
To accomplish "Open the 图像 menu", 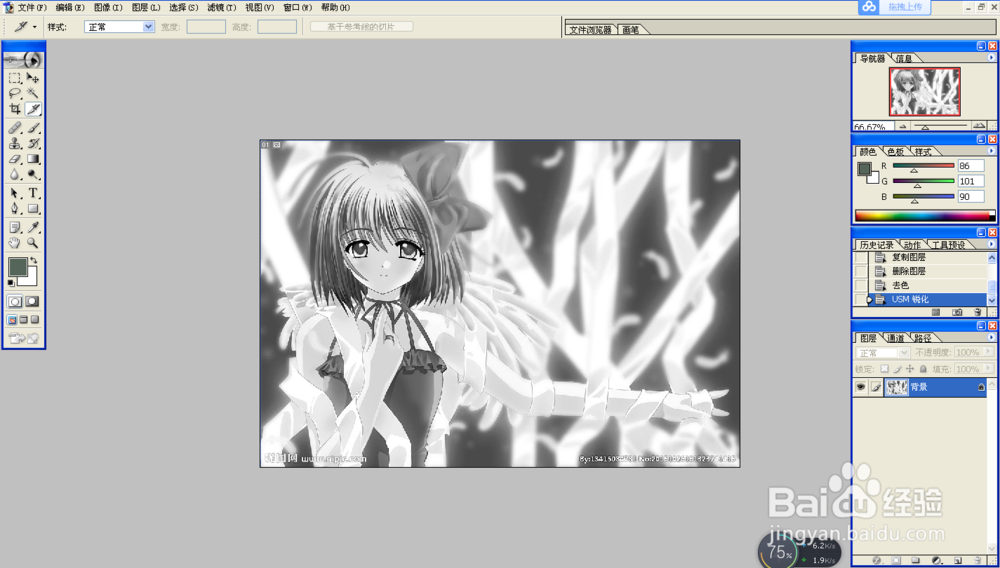I will 108,8.
